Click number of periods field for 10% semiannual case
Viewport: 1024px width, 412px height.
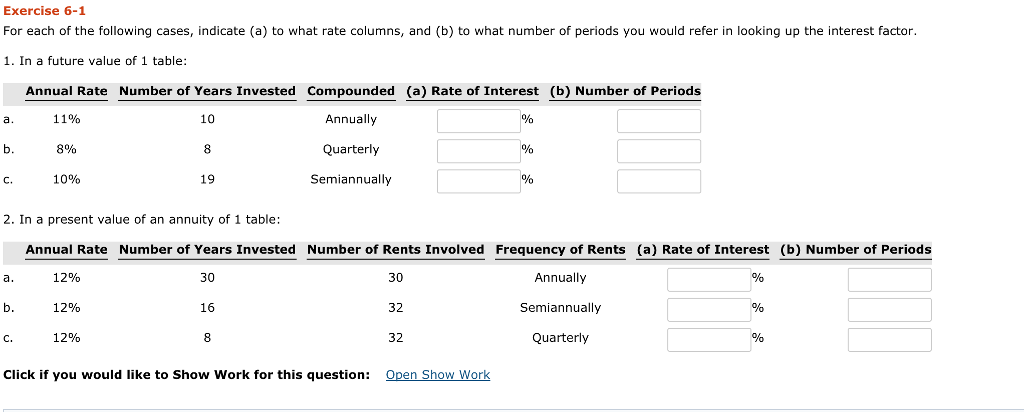658,181
